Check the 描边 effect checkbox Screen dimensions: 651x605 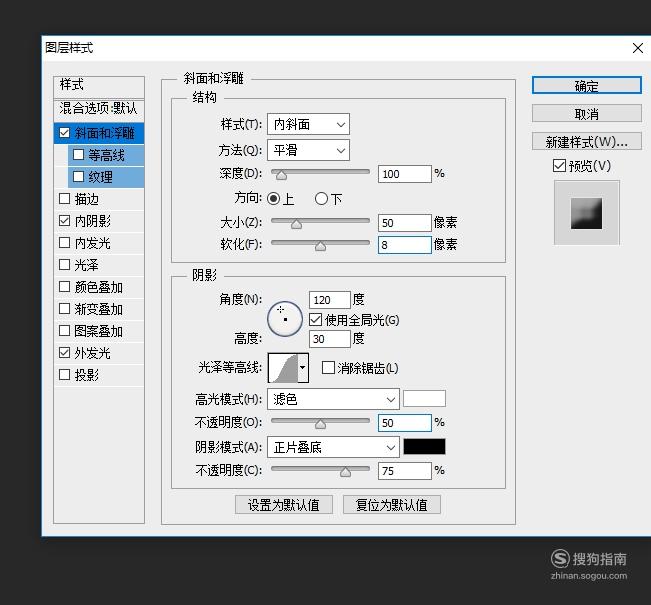coord(64,199)
